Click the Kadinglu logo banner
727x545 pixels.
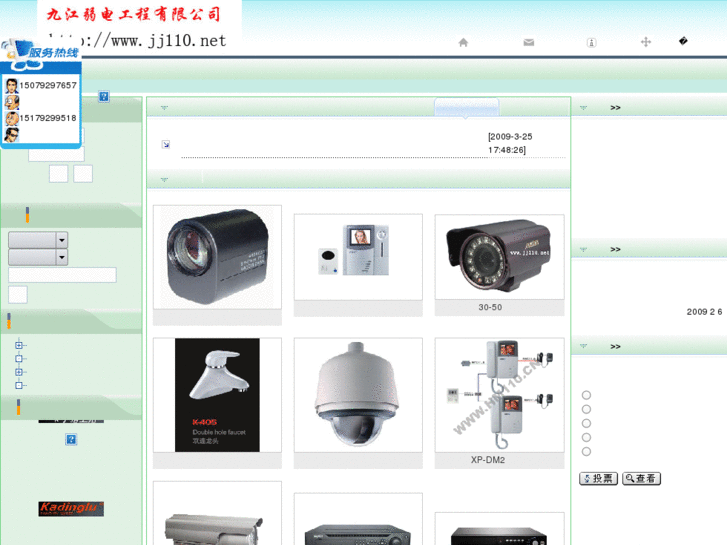[x=71, y=509]
